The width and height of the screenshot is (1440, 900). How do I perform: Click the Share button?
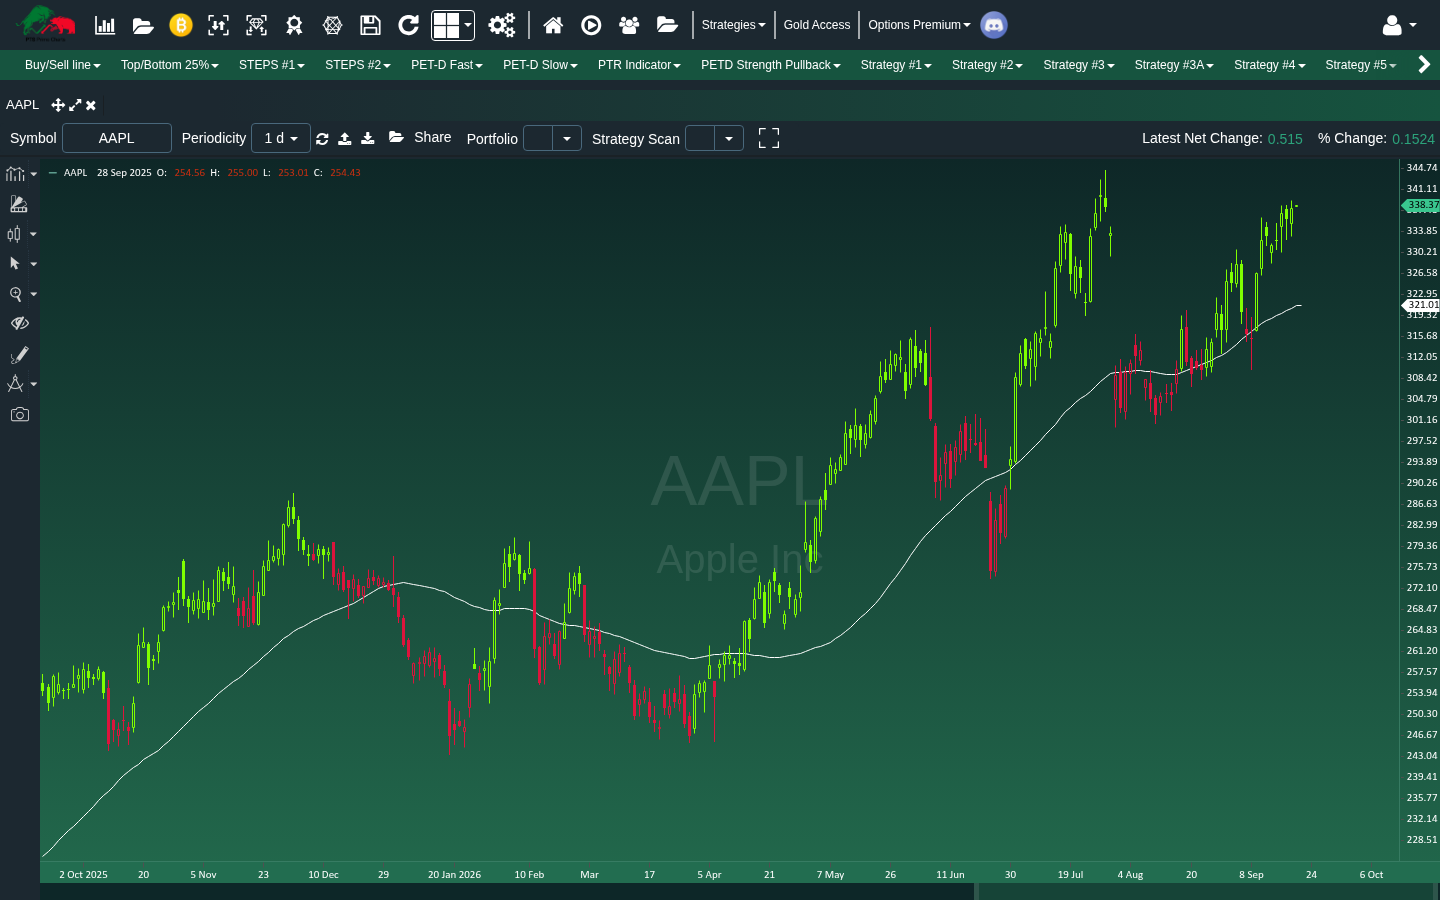point(433,137)
